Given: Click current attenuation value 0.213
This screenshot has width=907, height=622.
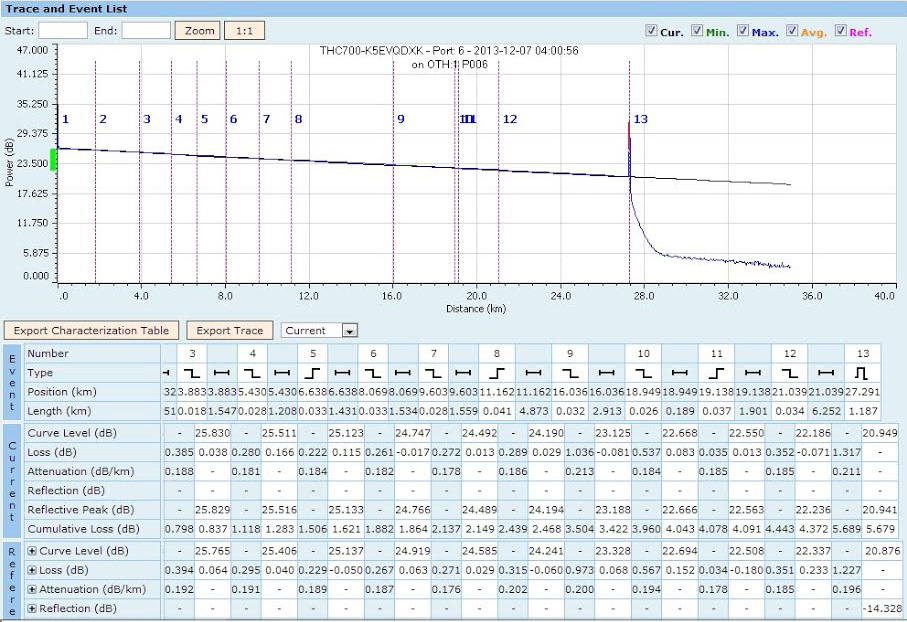Looking at the screenshot, I should tap(580, 471).
